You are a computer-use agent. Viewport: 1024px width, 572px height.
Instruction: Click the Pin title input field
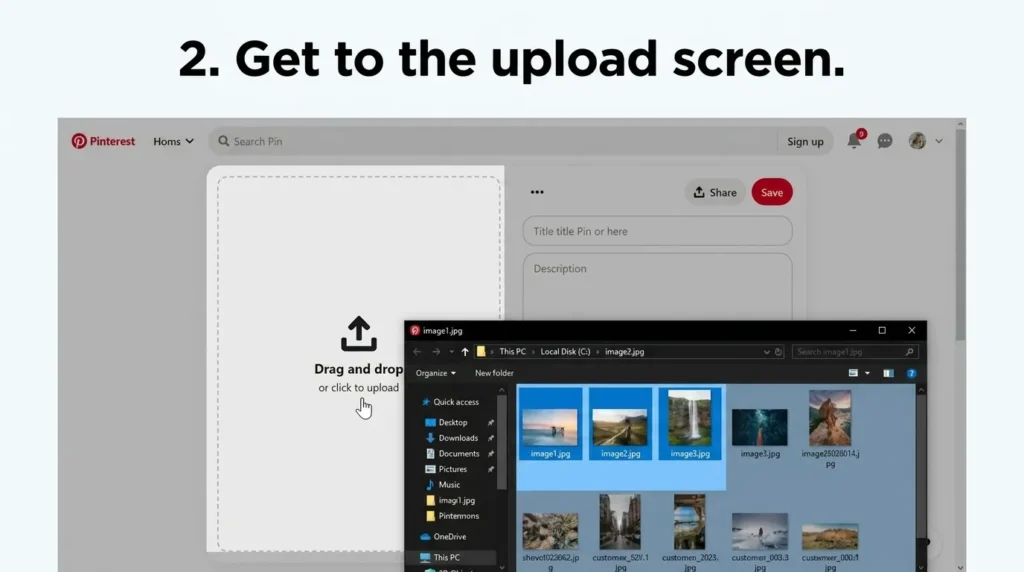(x=658, y=231)
